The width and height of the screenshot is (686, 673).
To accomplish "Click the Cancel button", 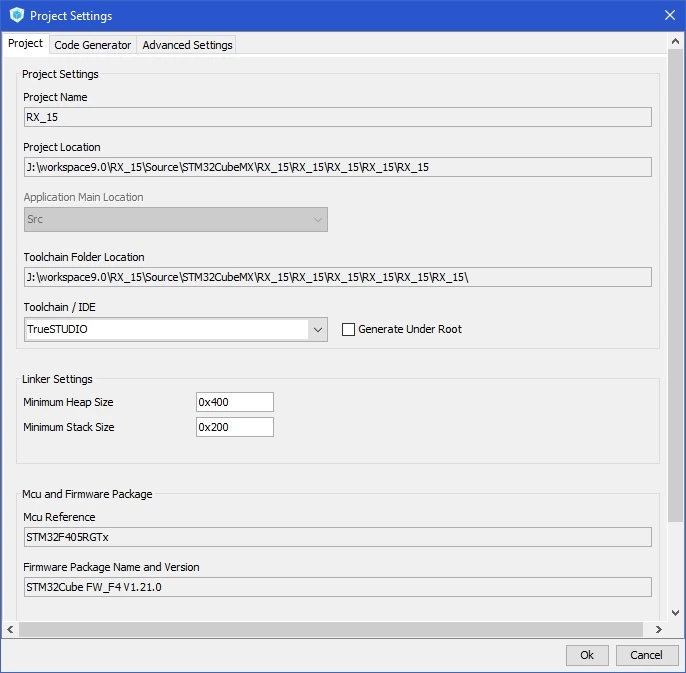I will 646,655.
